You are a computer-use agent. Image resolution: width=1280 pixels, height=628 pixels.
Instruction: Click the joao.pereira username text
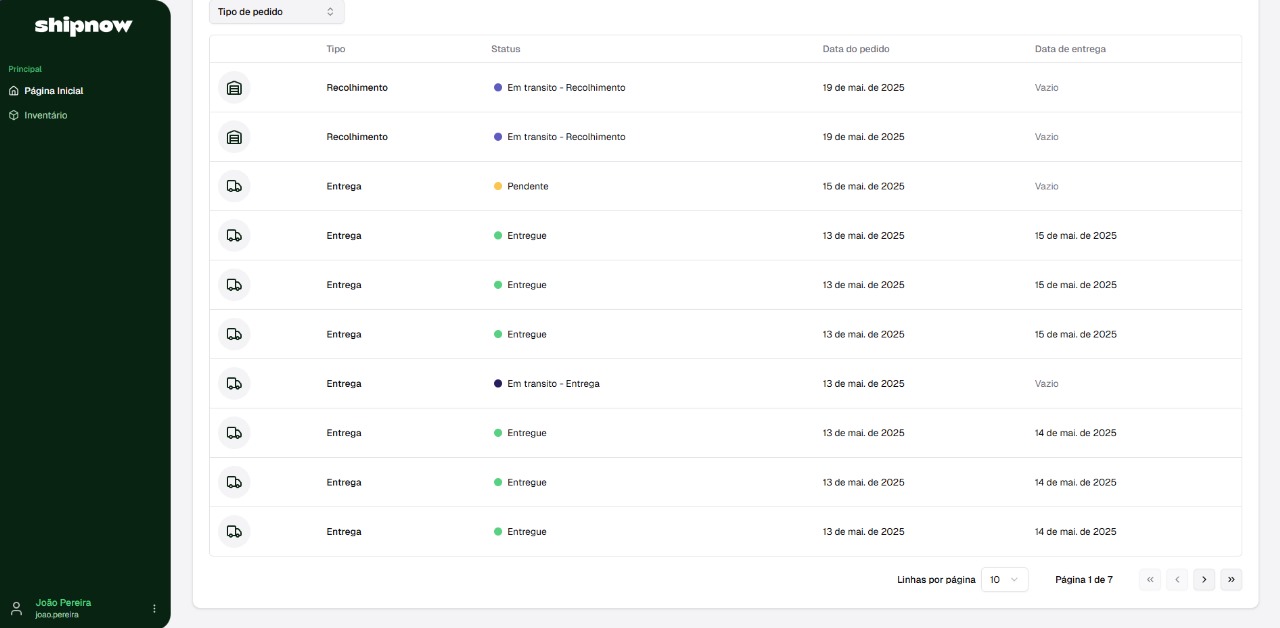point(57,615)
